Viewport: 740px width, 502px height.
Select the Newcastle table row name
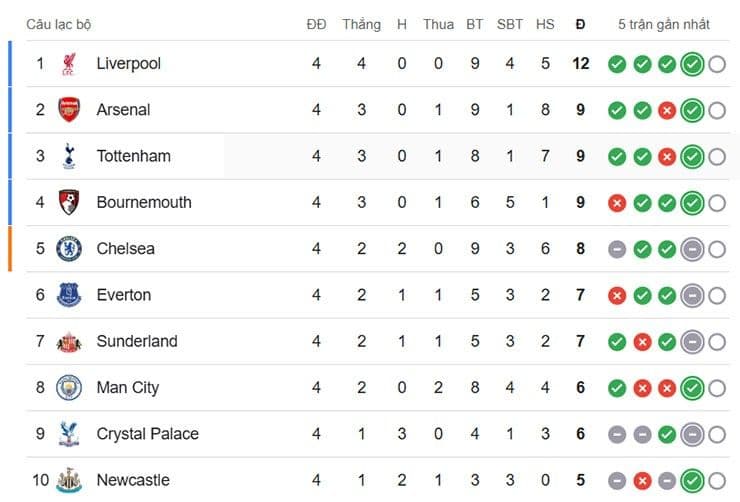tap(133, 480)
